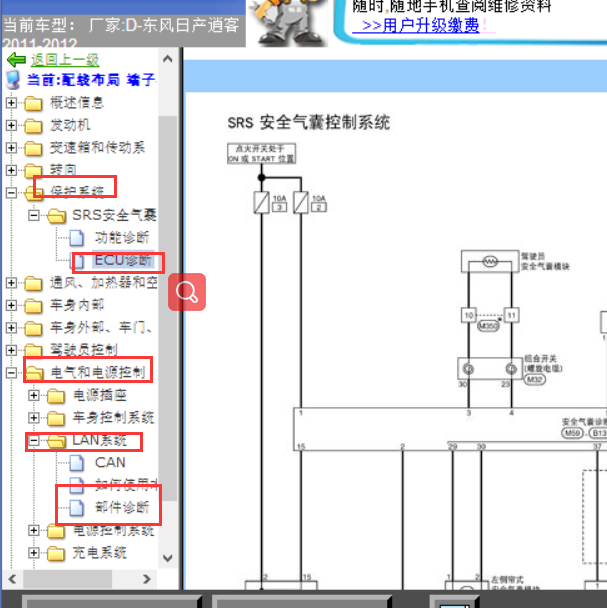Click the tree horizontal scrollbar thumb
Screen dimensions: 607x608
[x=67, y=579]
